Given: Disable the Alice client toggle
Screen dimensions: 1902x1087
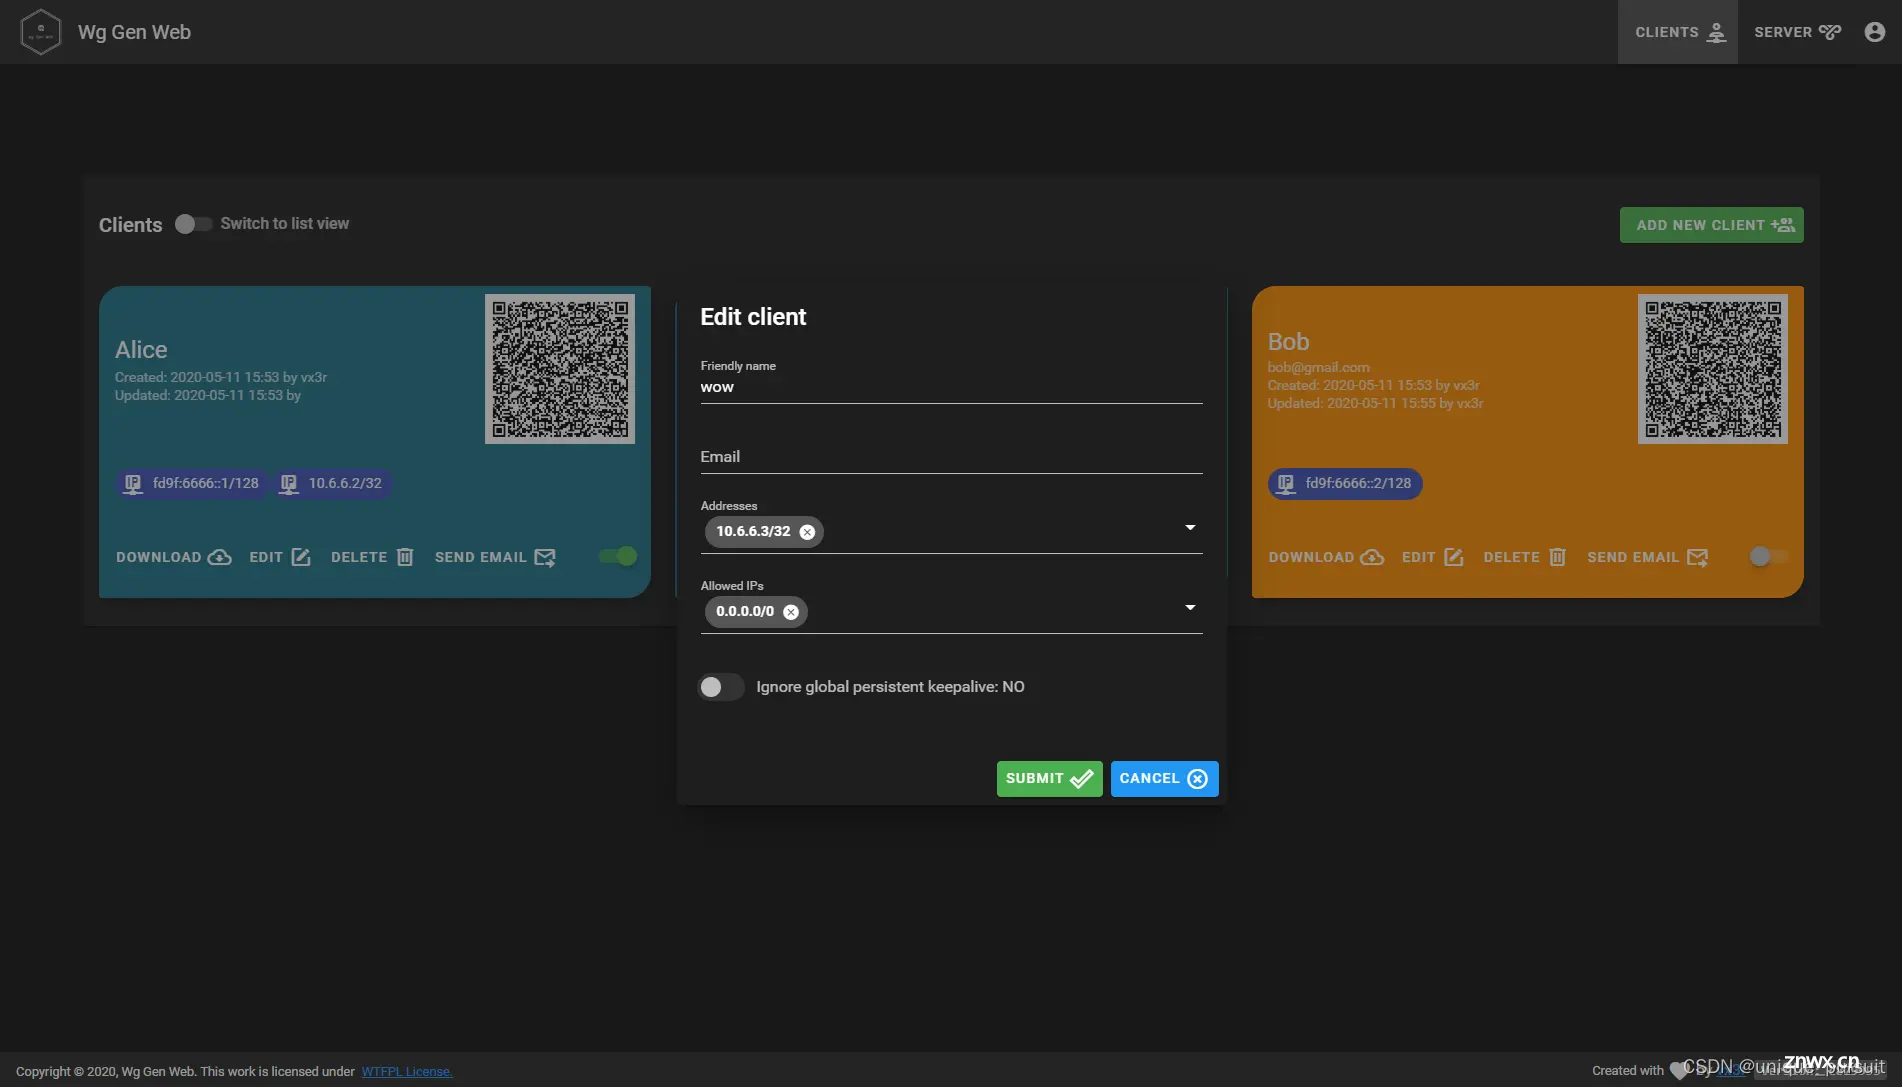Looking at the screenshot, I should coord(618,556).
